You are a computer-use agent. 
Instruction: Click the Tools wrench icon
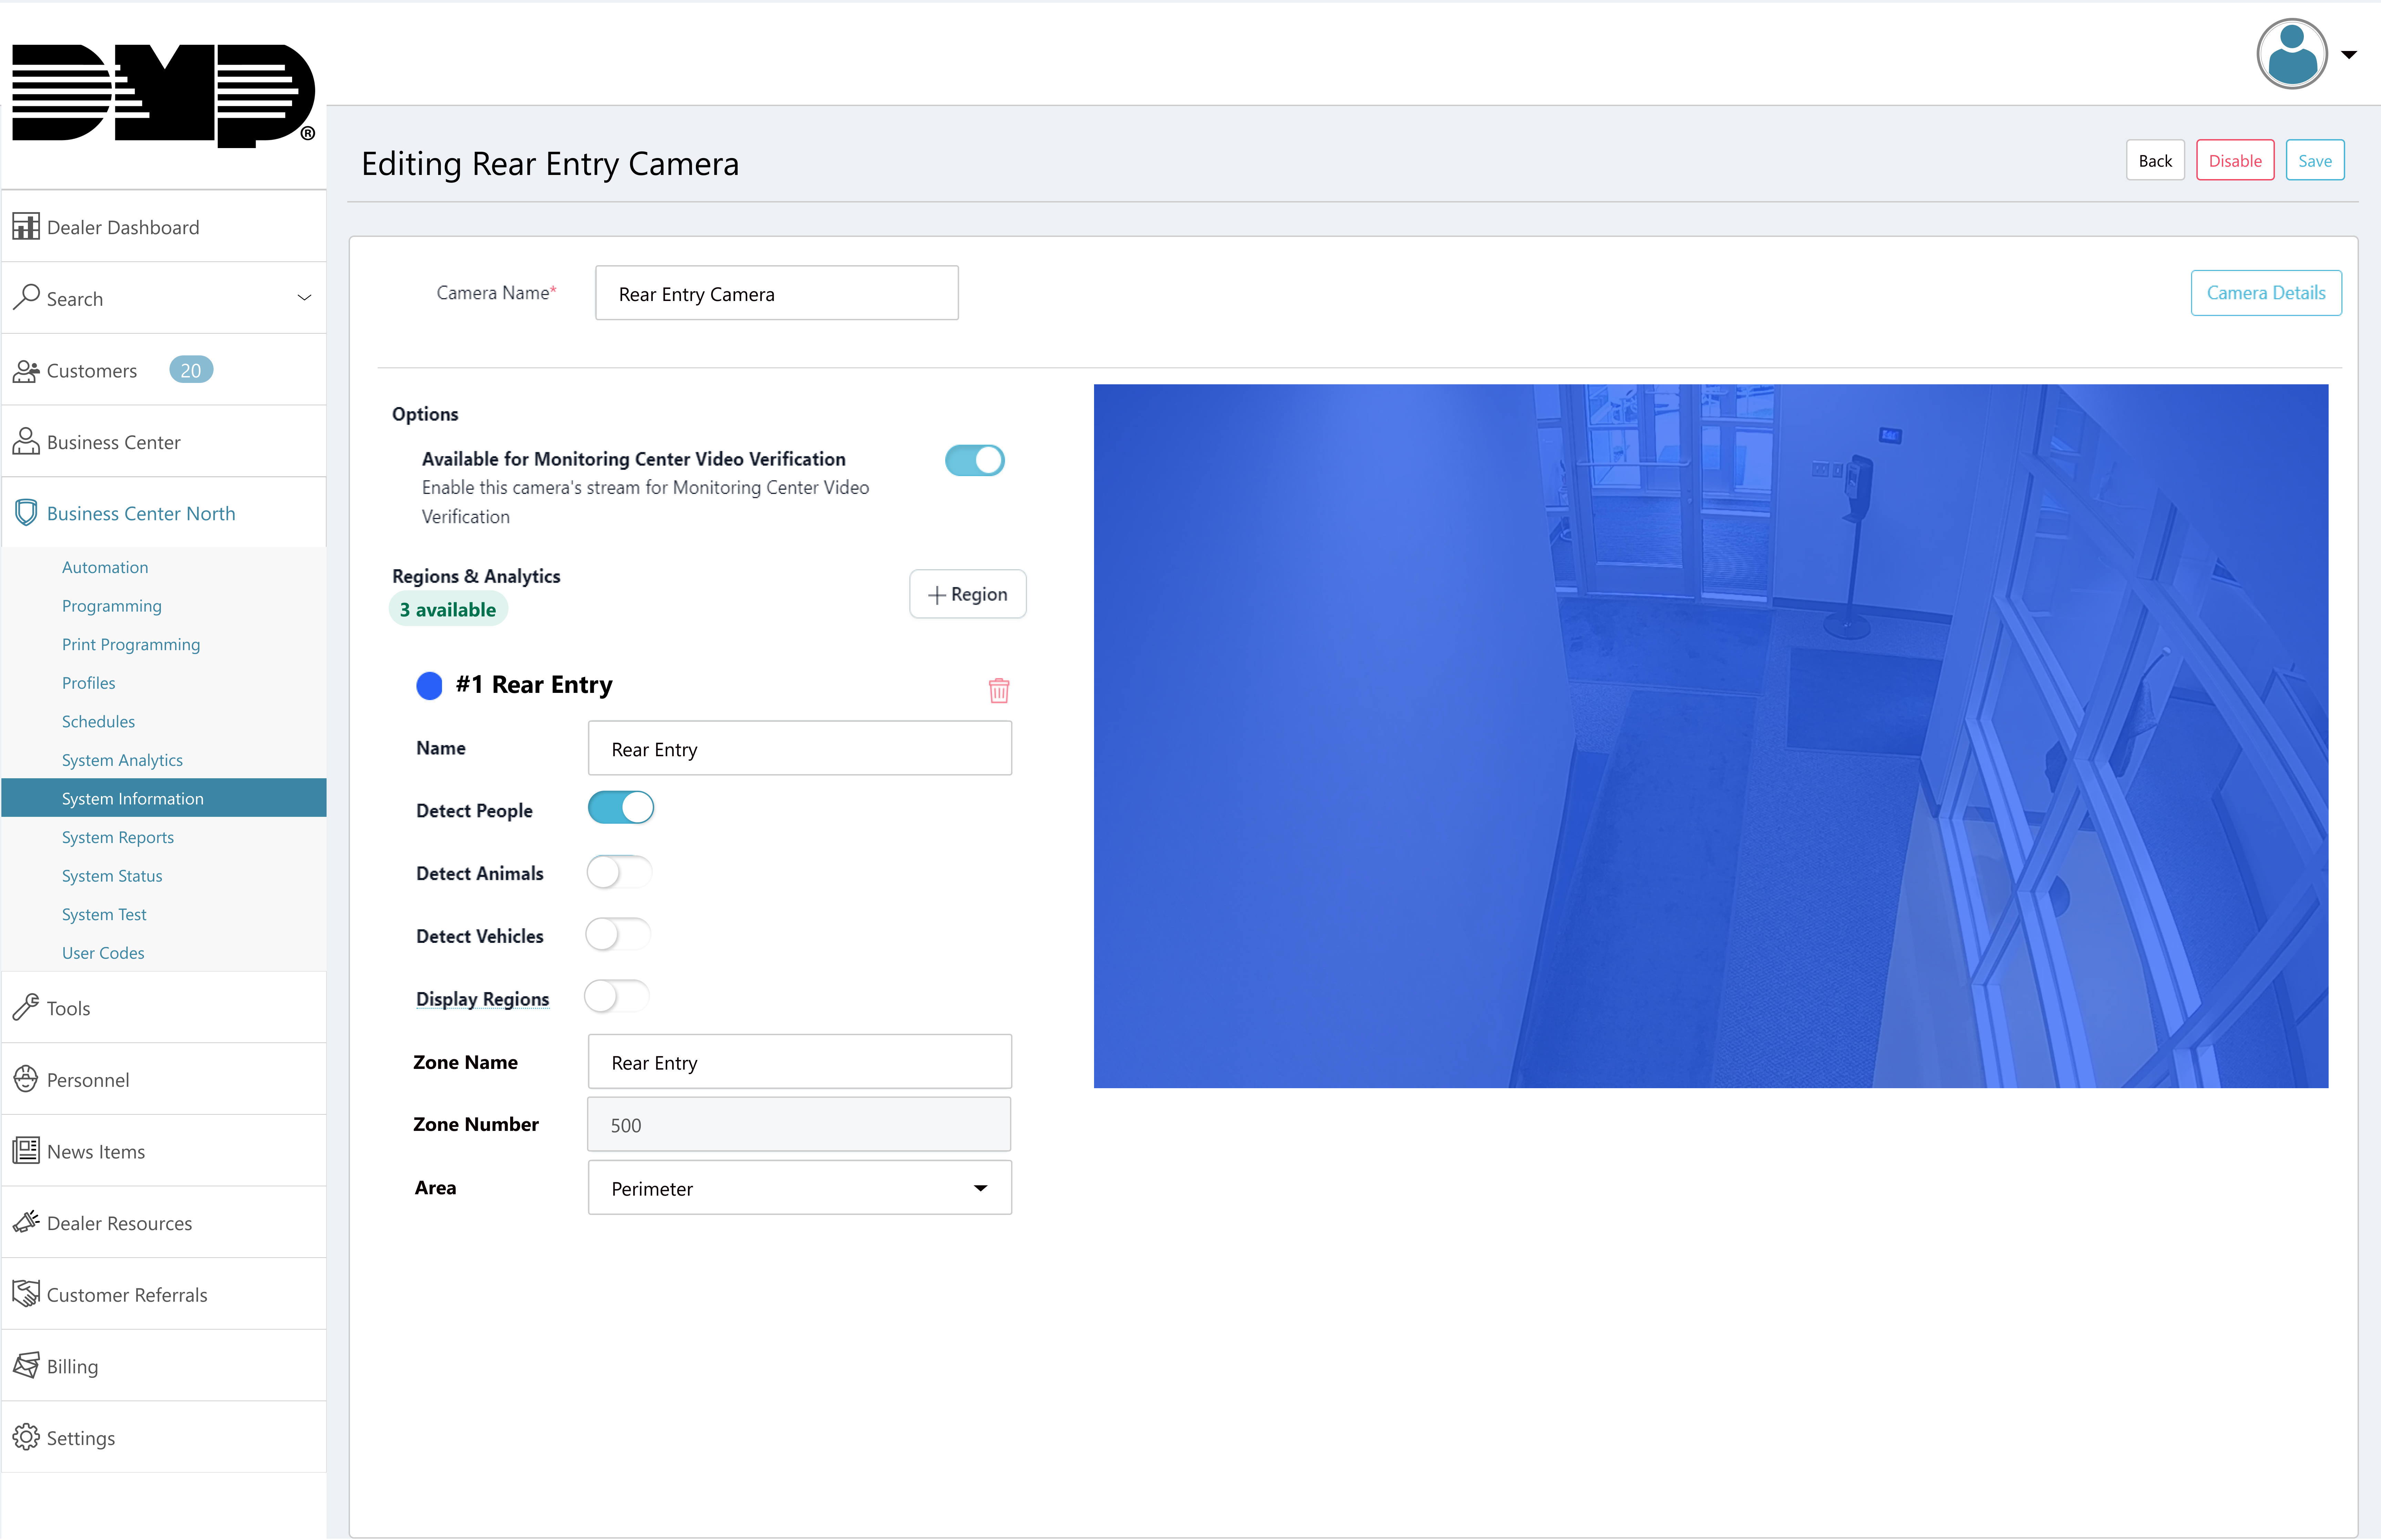26,1007
